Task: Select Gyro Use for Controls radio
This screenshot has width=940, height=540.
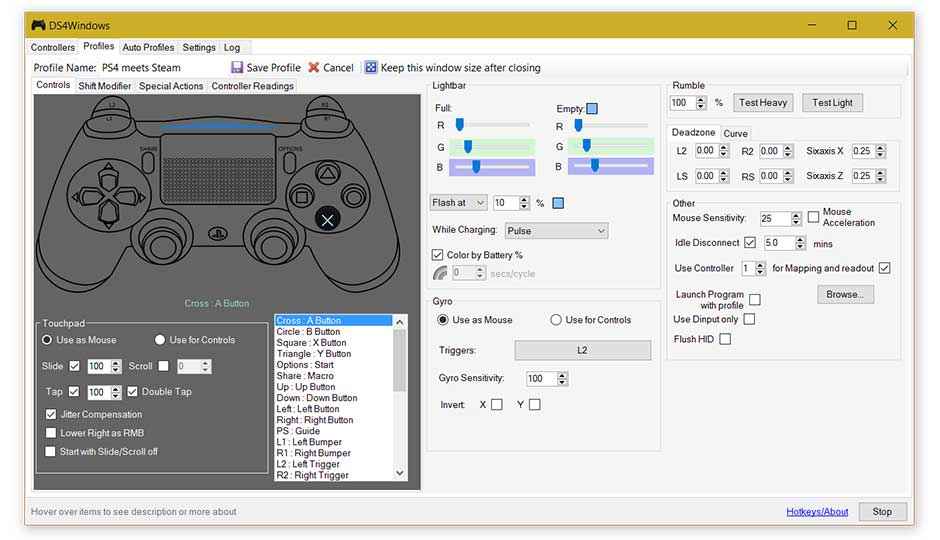Action: [x=556, y=320]
